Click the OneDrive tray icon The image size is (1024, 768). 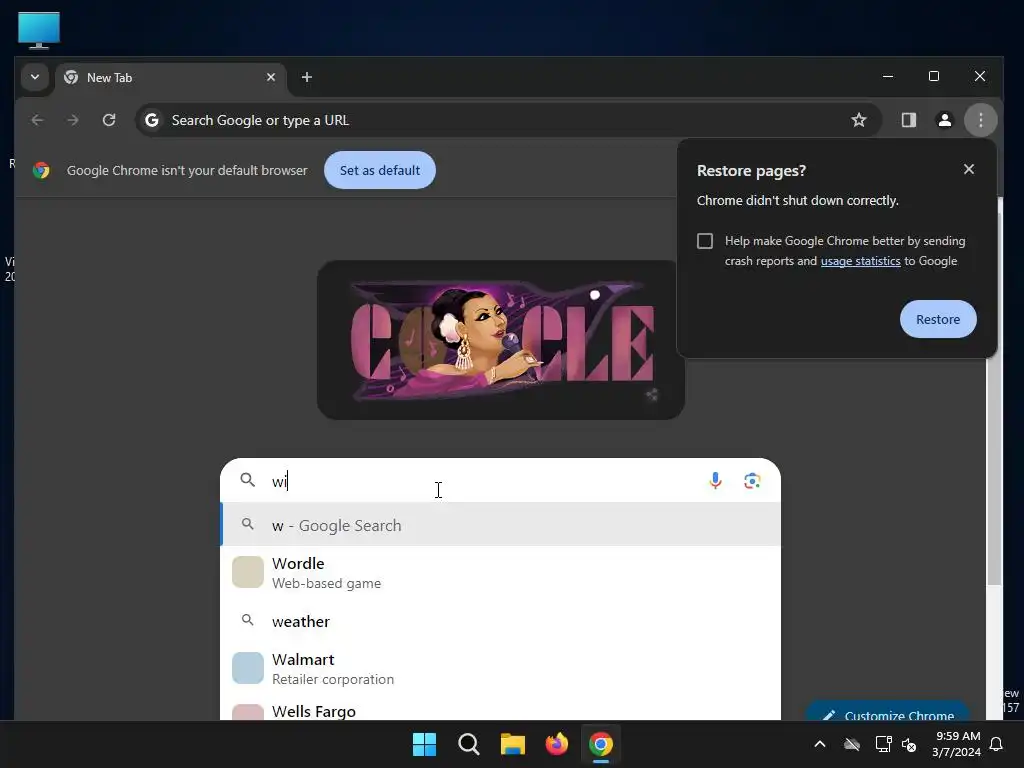coord(852,744)
